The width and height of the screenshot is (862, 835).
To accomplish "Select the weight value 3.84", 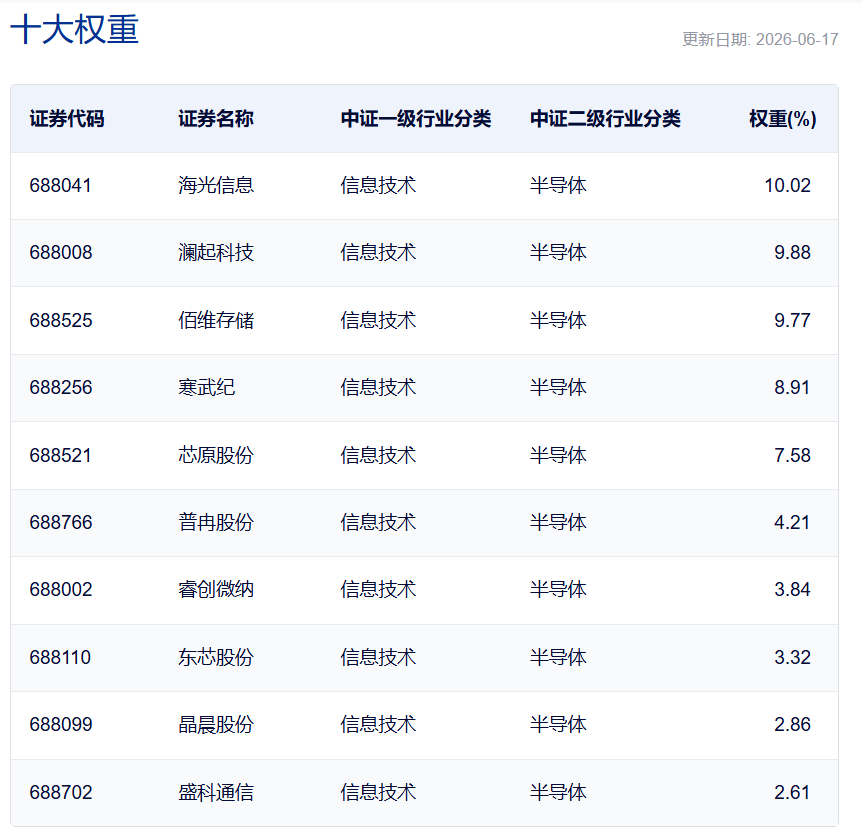I will [793, 589].
